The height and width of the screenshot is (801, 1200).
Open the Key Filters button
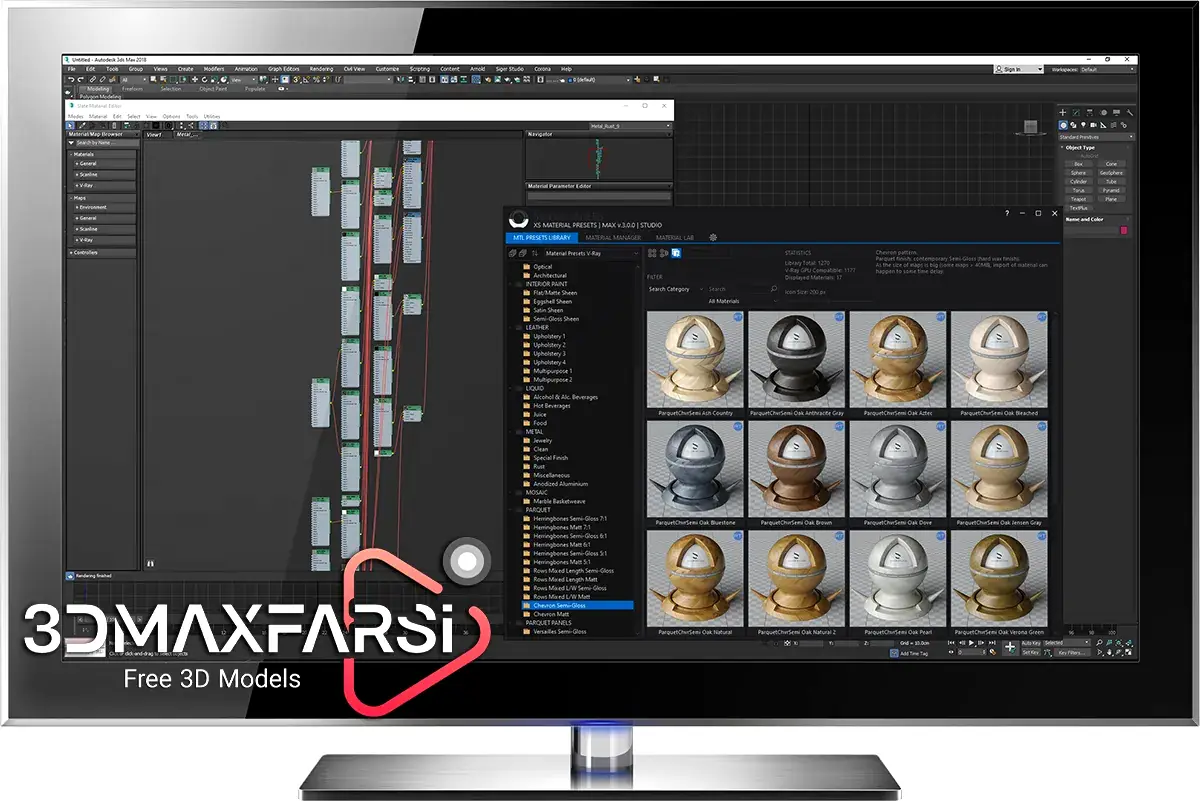pos(1072,652)
